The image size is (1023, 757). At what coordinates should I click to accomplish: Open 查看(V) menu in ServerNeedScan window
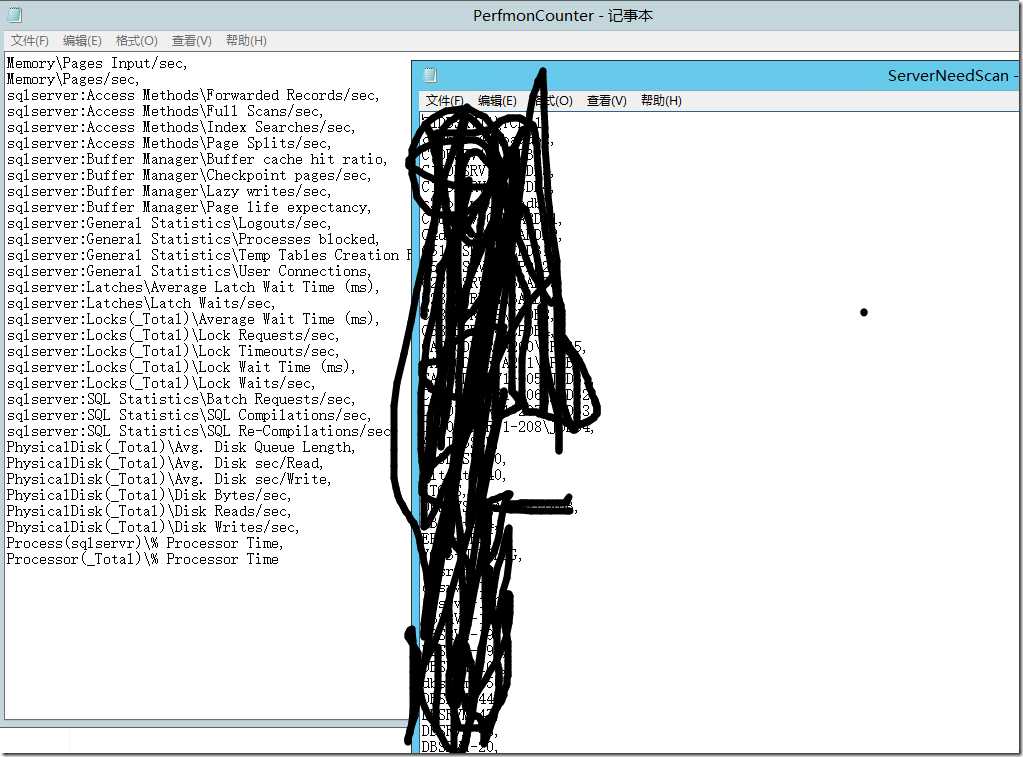(x=607, y=100)
